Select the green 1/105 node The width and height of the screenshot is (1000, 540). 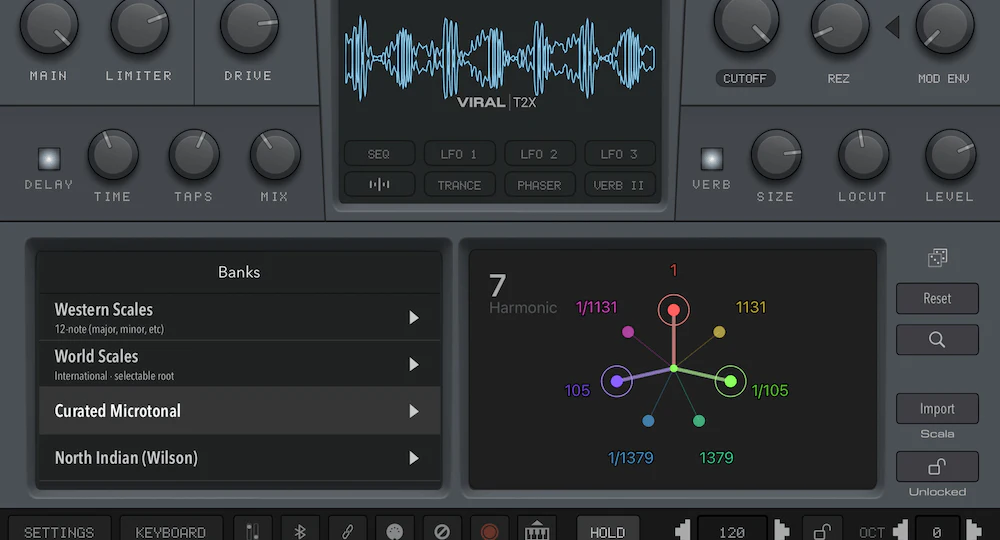pyautogui.click(x=730, y=381)
